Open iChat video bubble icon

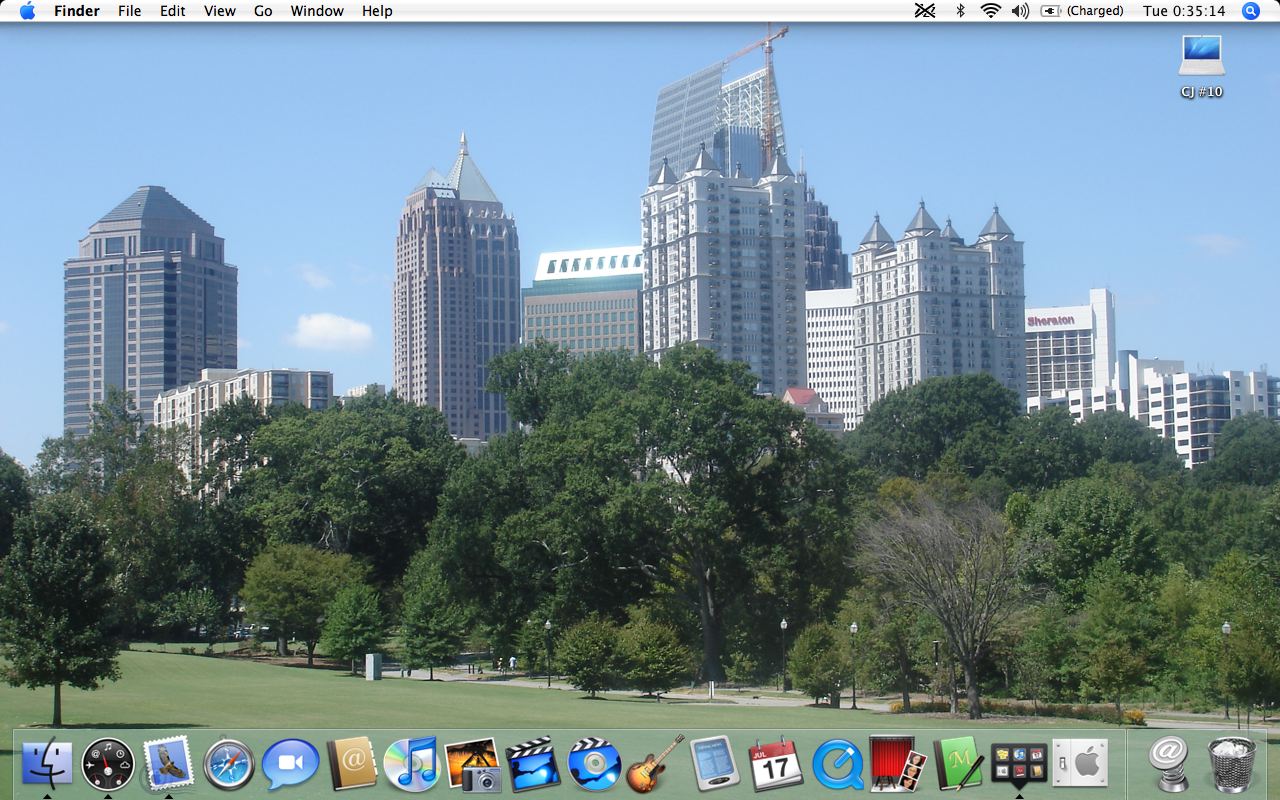290,765
